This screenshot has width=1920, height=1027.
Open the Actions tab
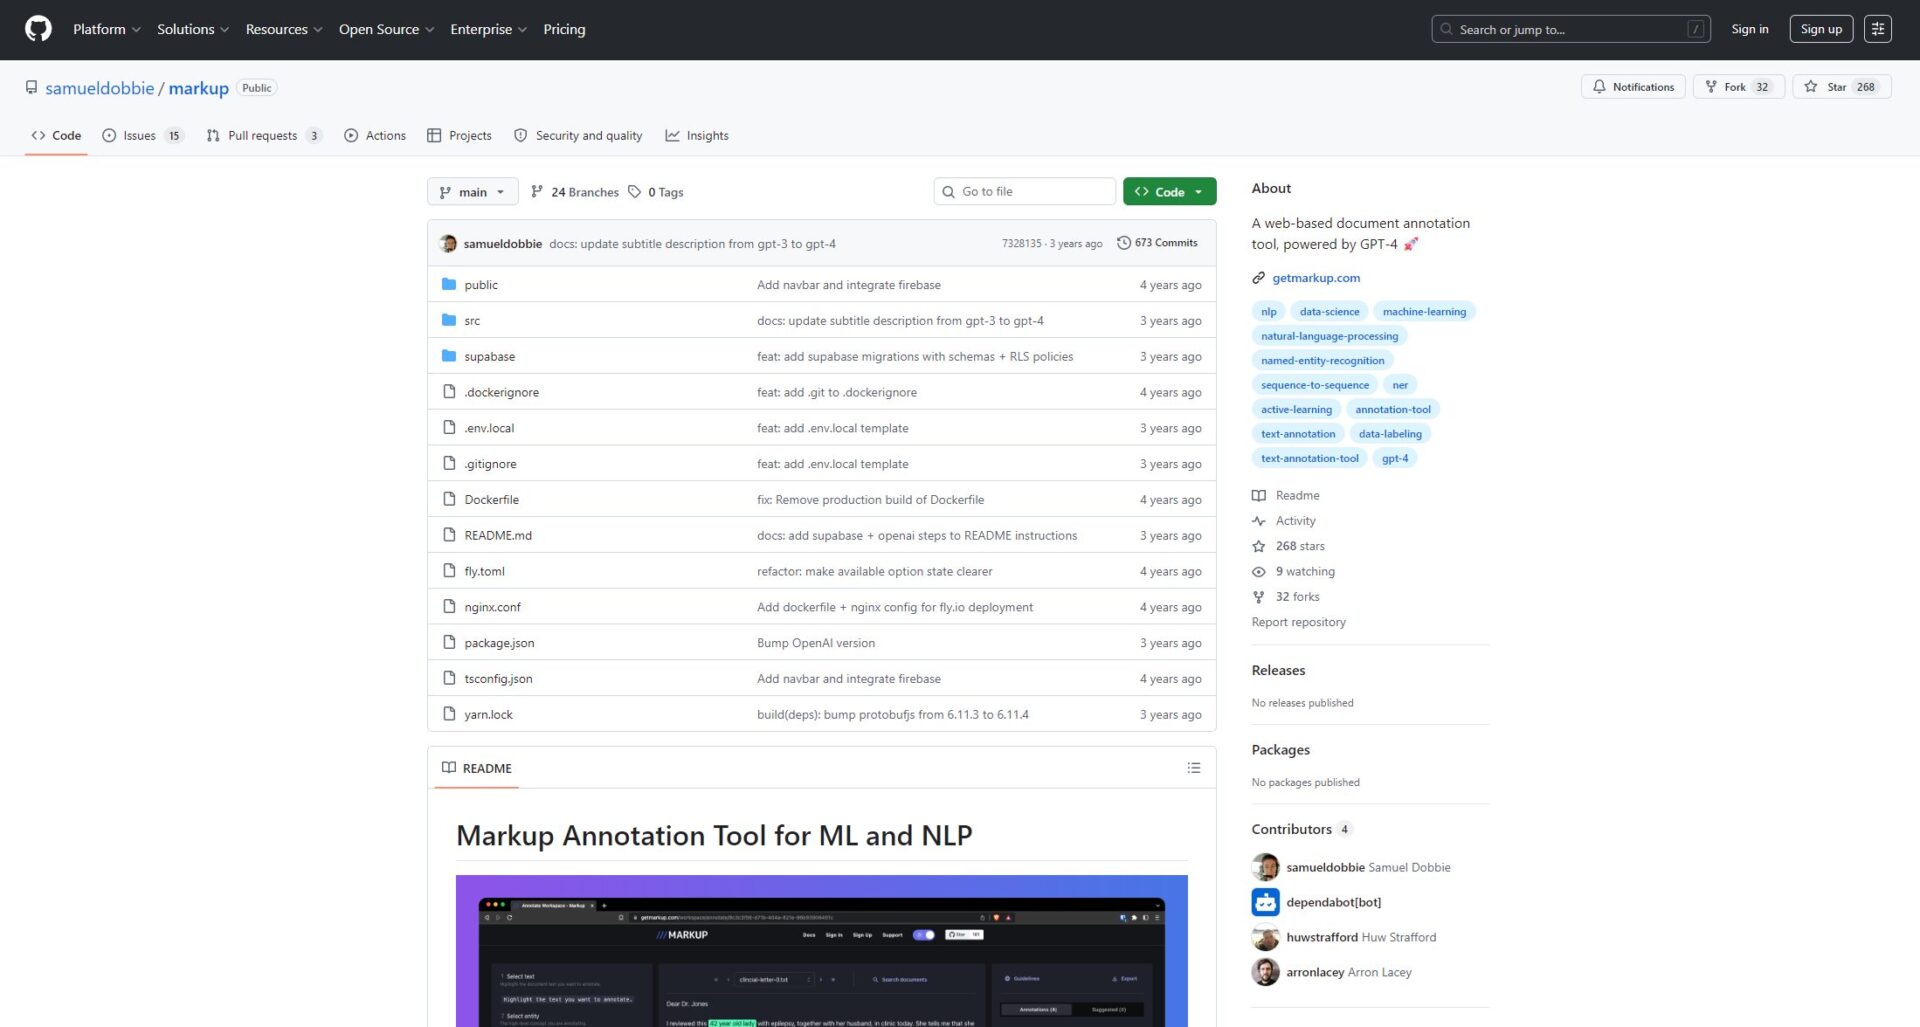tap(375, 136)
